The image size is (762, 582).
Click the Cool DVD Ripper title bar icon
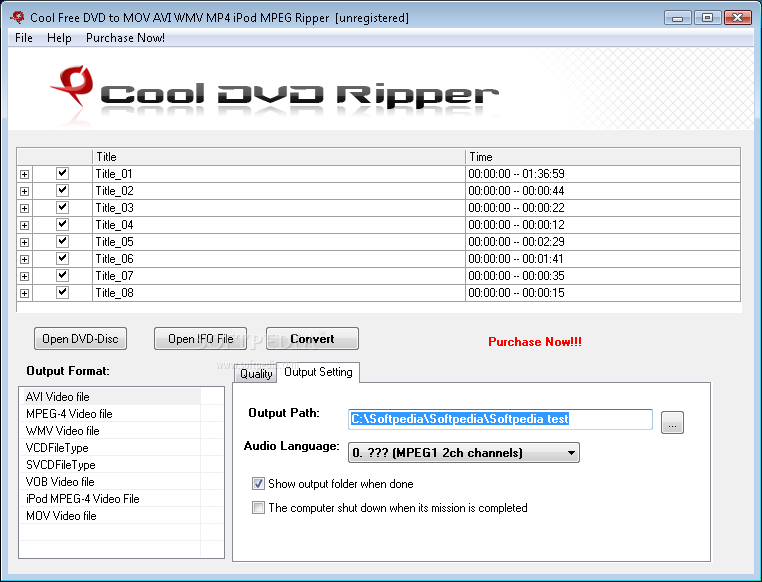17,17
